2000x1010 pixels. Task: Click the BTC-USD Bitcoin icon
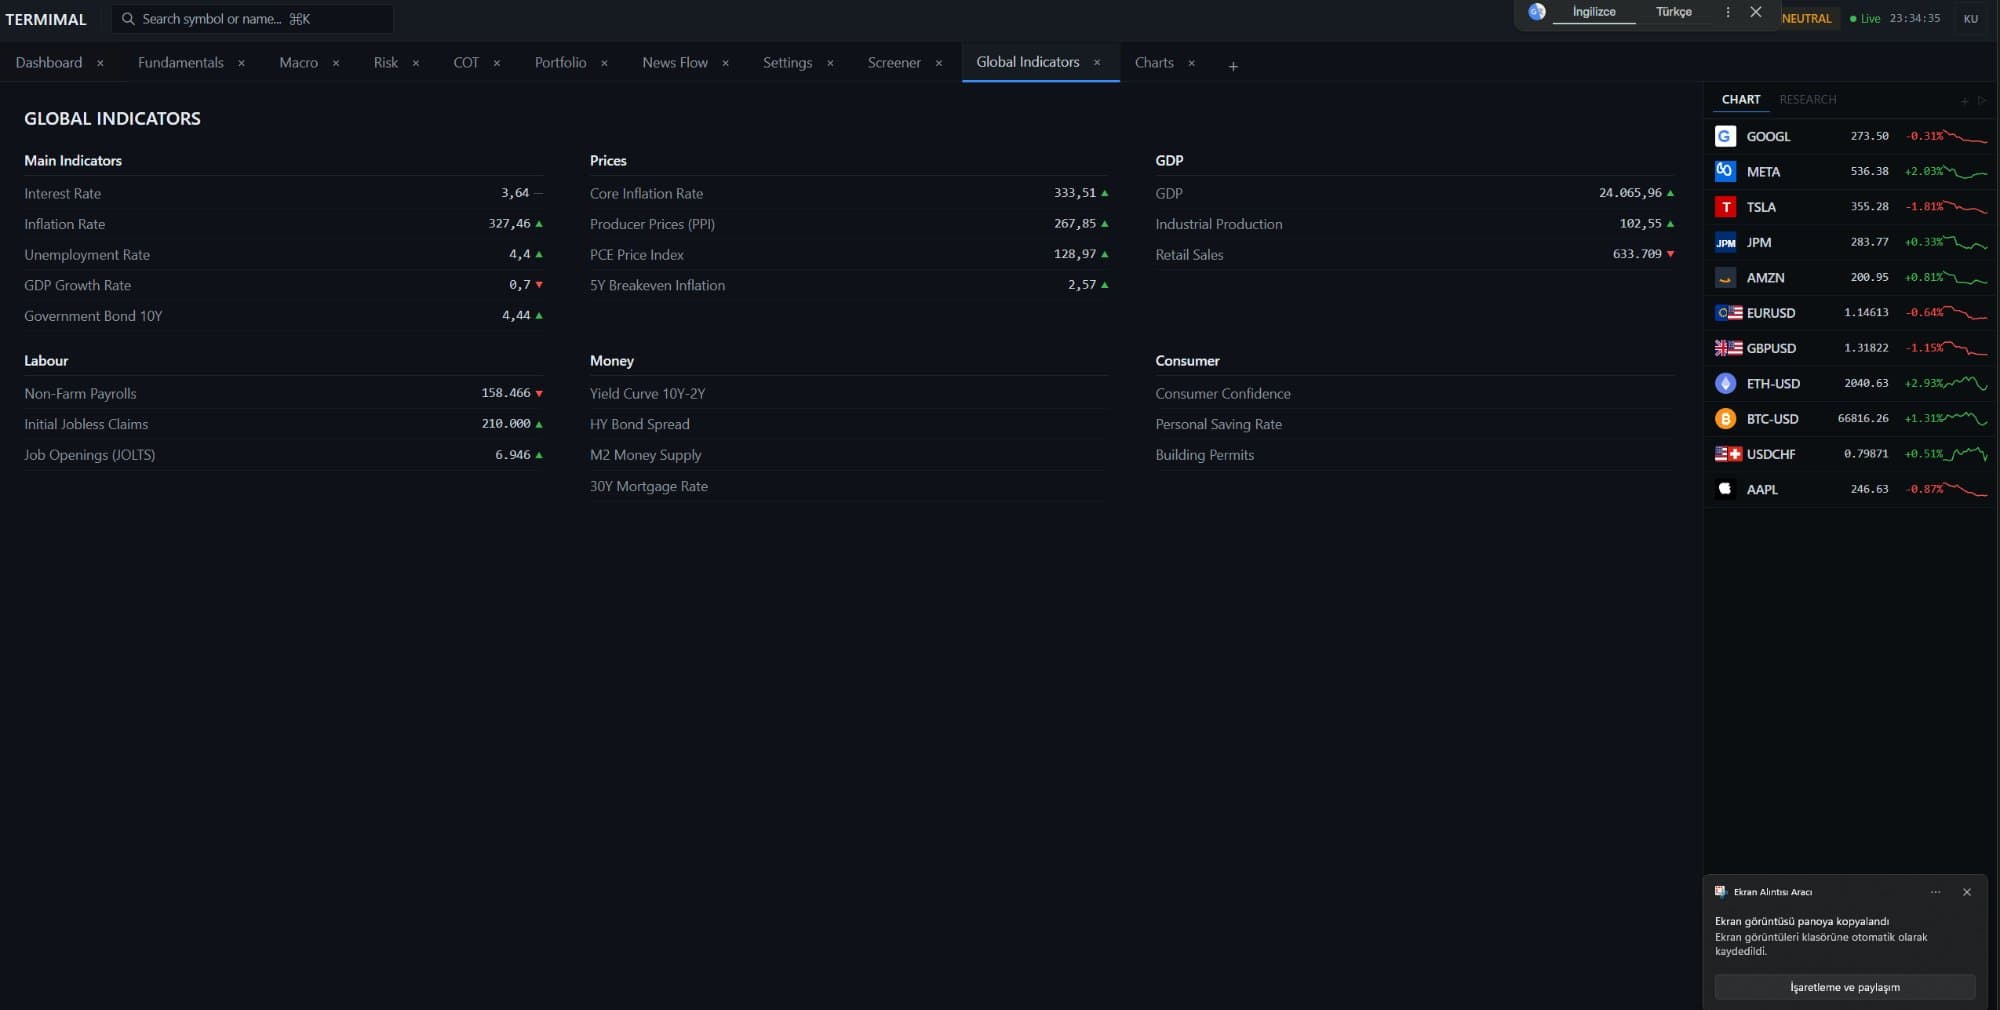click(1725, 419)
